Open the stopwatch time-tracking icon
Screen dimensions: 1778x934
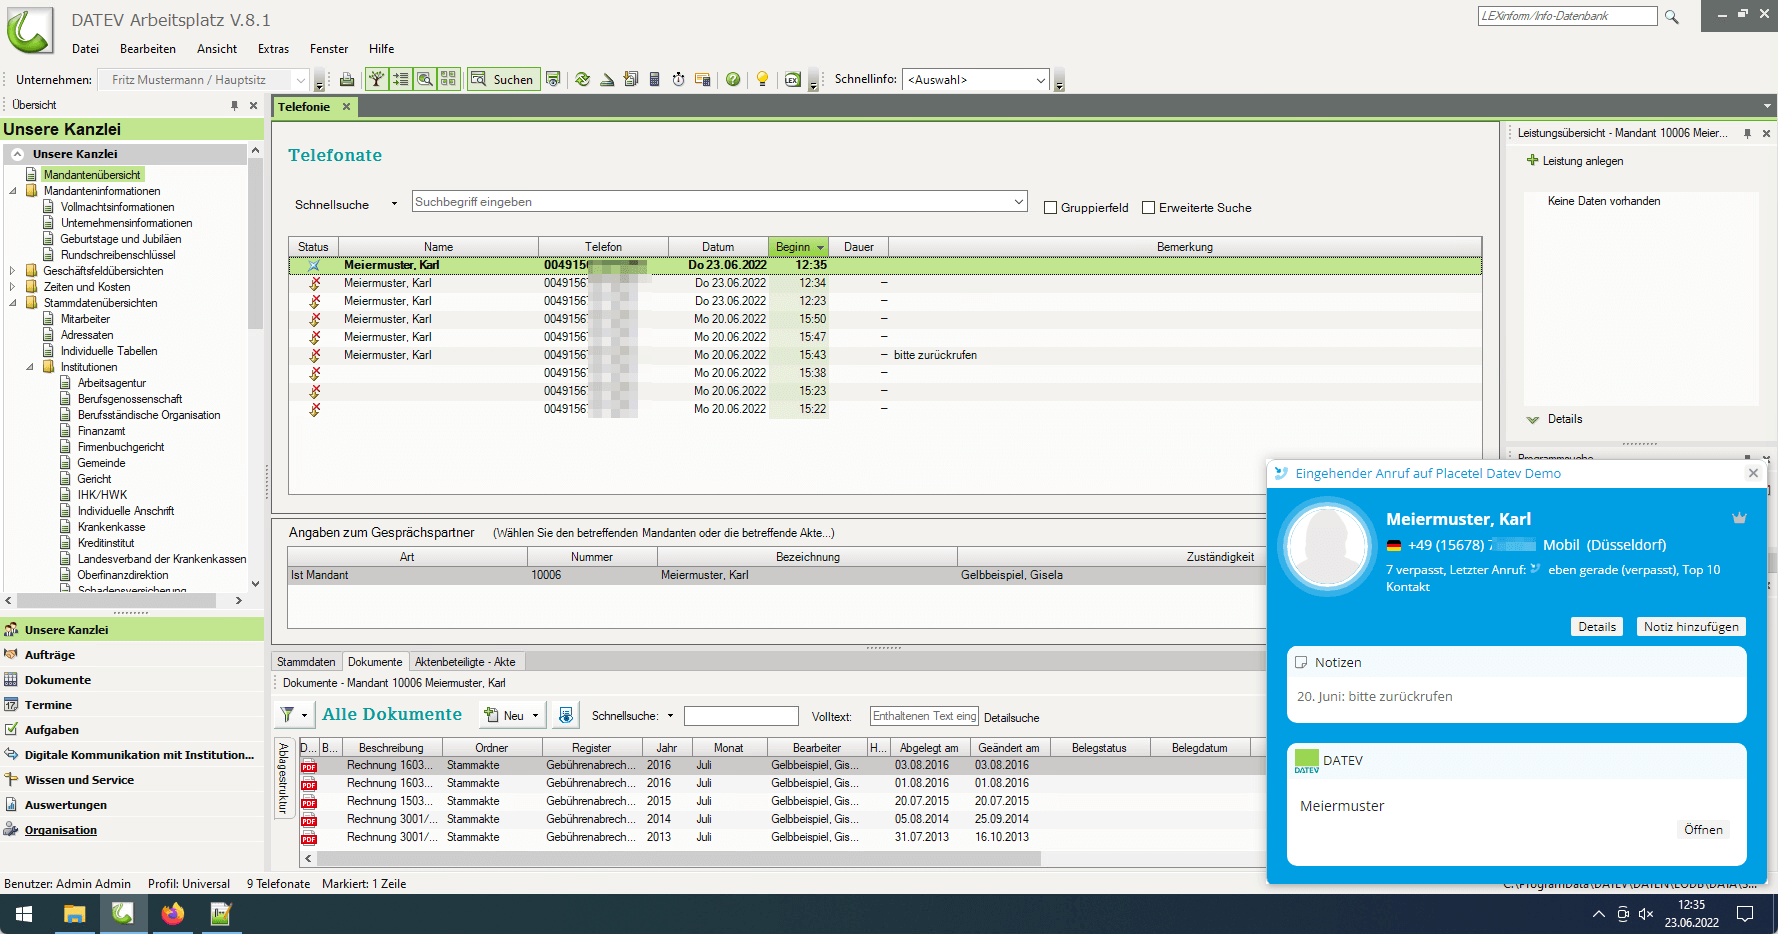678,79
